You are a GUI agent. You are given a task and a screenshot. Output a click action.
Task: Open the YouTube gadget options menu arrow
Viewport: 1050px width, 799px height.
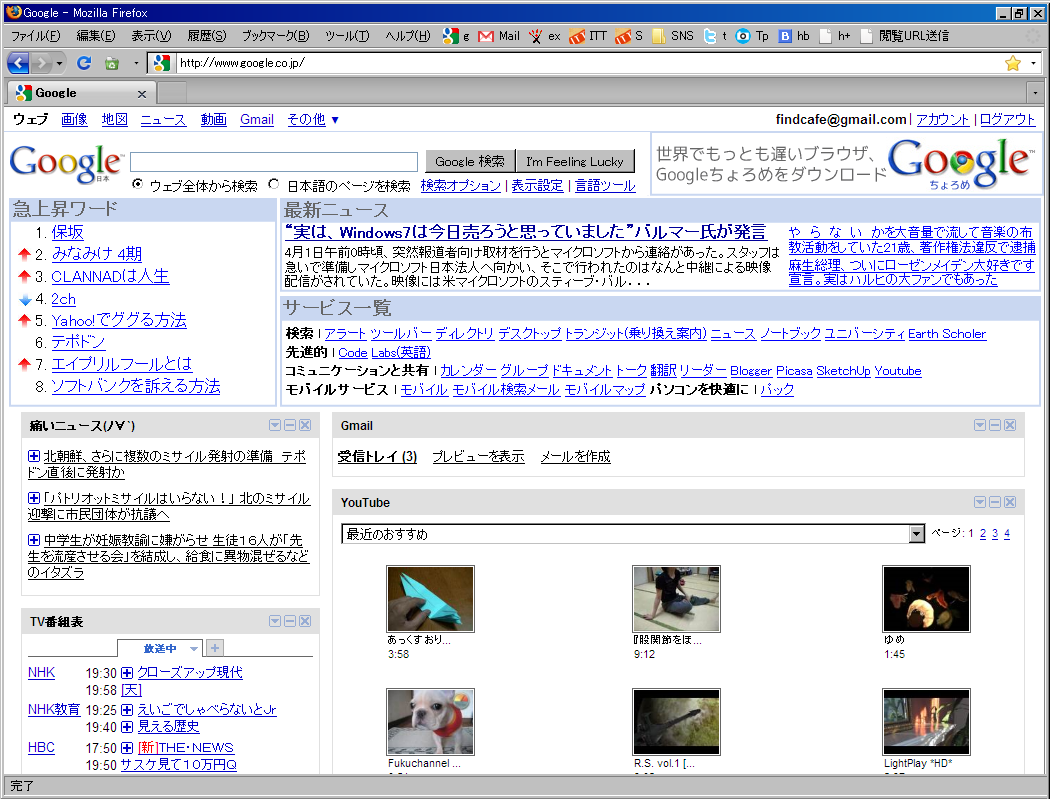pos(980,502)
